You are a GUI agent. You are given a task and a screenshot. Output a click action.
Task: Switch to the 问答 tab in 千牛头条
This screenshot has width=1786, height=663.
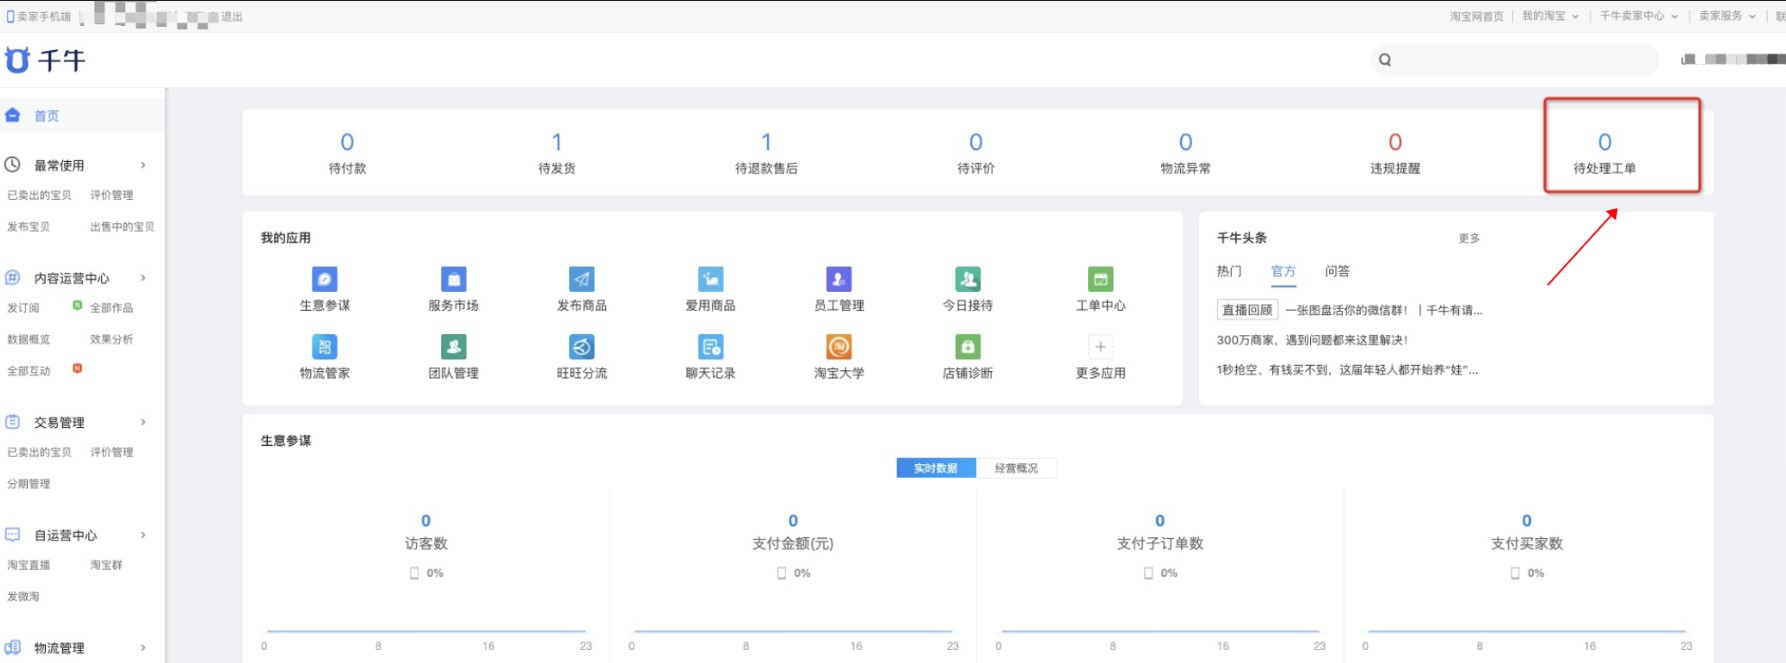(1337, 272)
